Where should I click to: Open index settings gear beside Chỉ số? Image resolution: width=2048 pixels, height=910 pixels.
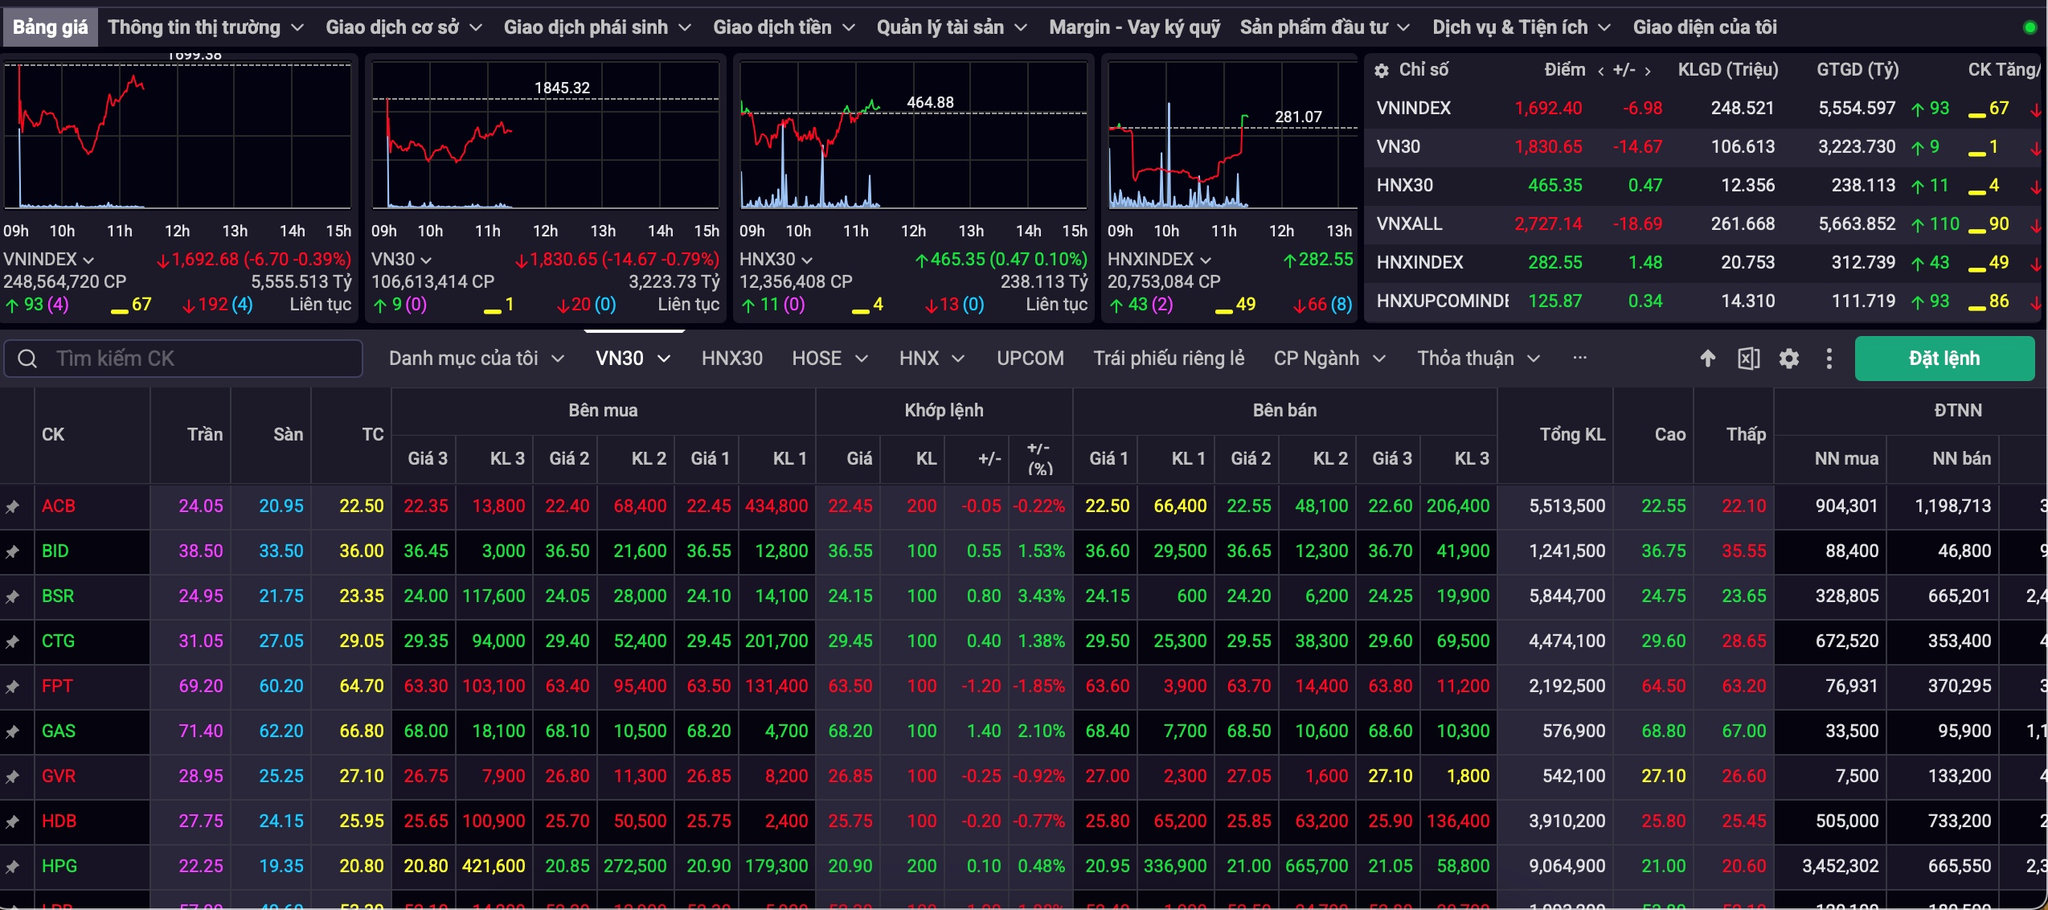coord(1381,71)
